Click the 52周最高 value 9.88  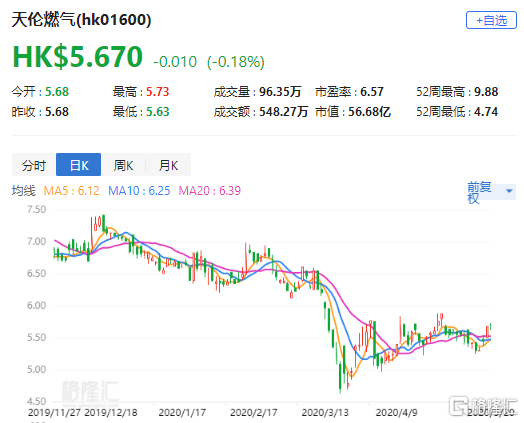click(486, 92)
